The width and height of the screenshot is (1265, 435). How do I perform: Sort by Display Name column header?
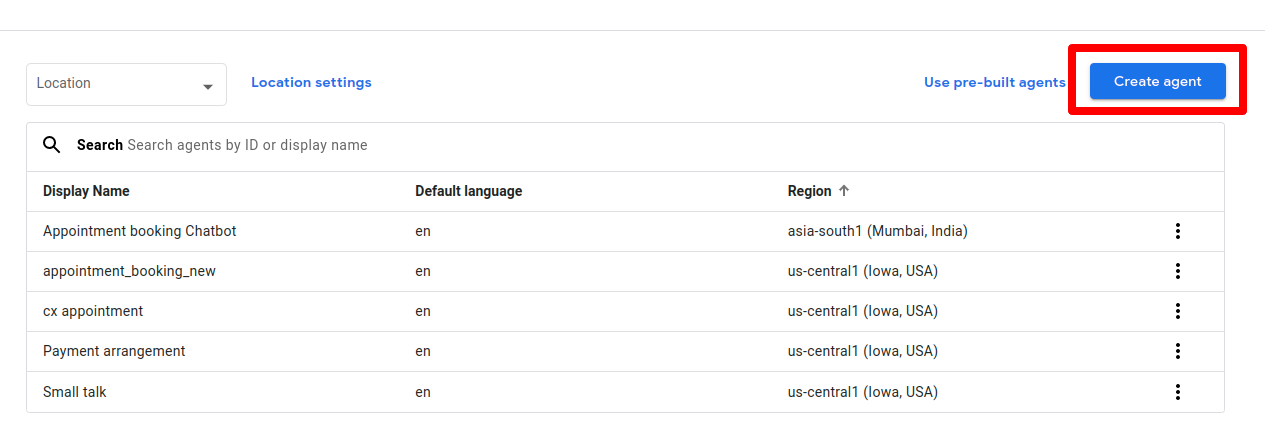coord(86,191)
